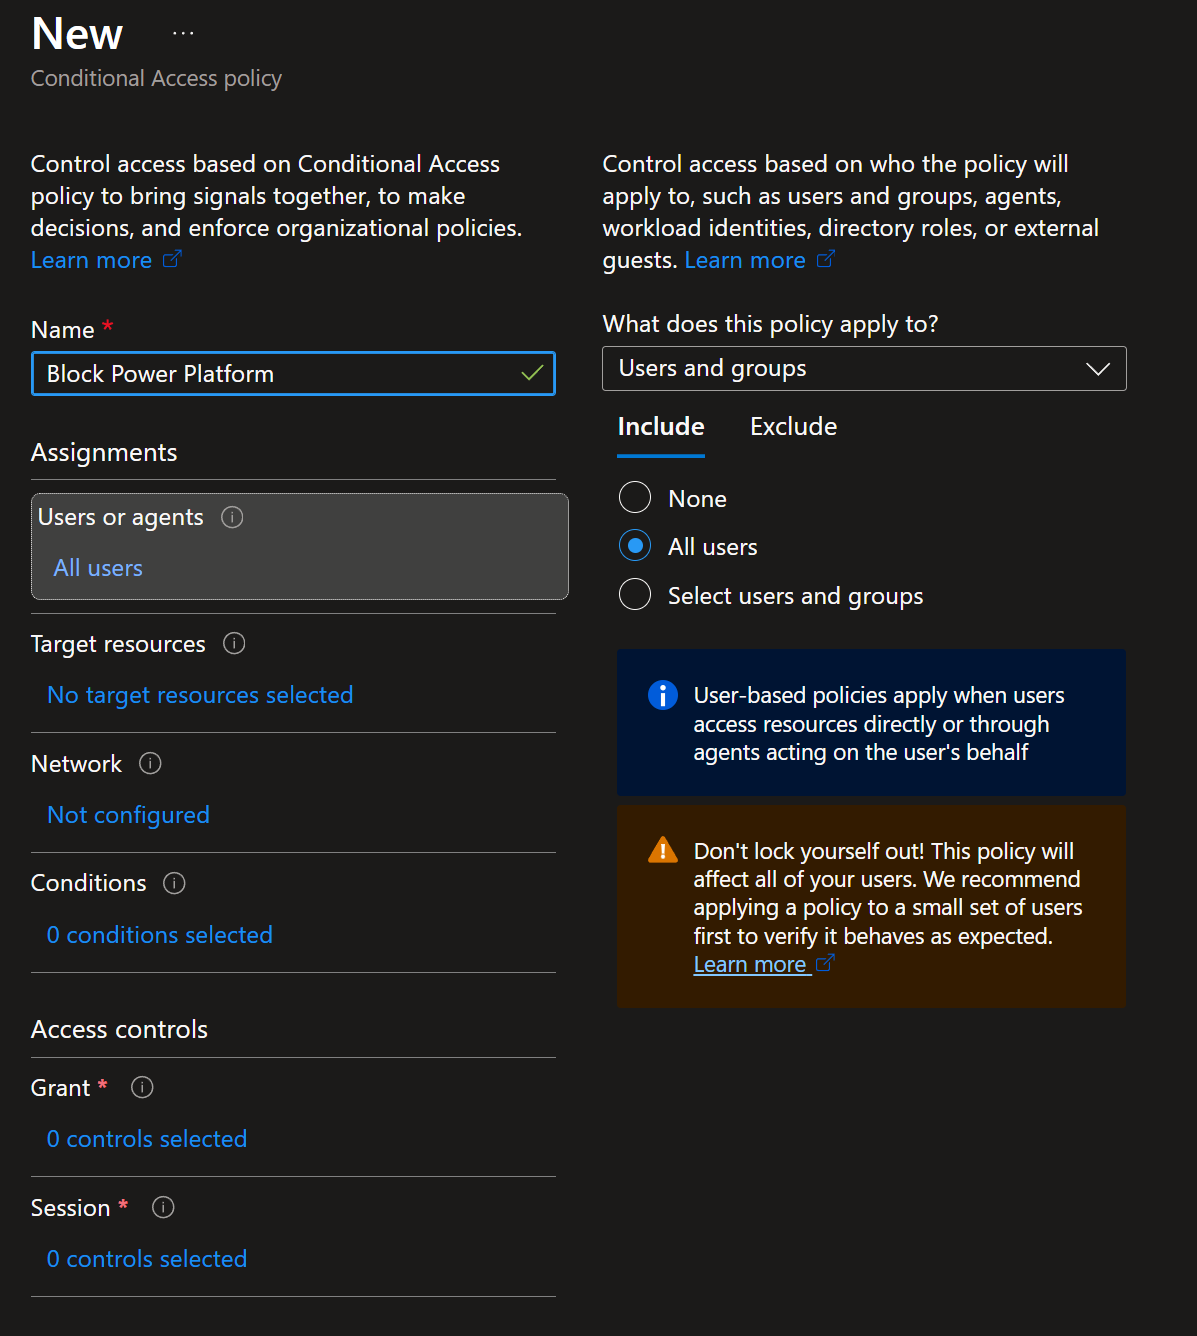The height and width of the screenshot is (1336, 1197).
Task: Click What does this policy apply to label
Action: (770, 324)
